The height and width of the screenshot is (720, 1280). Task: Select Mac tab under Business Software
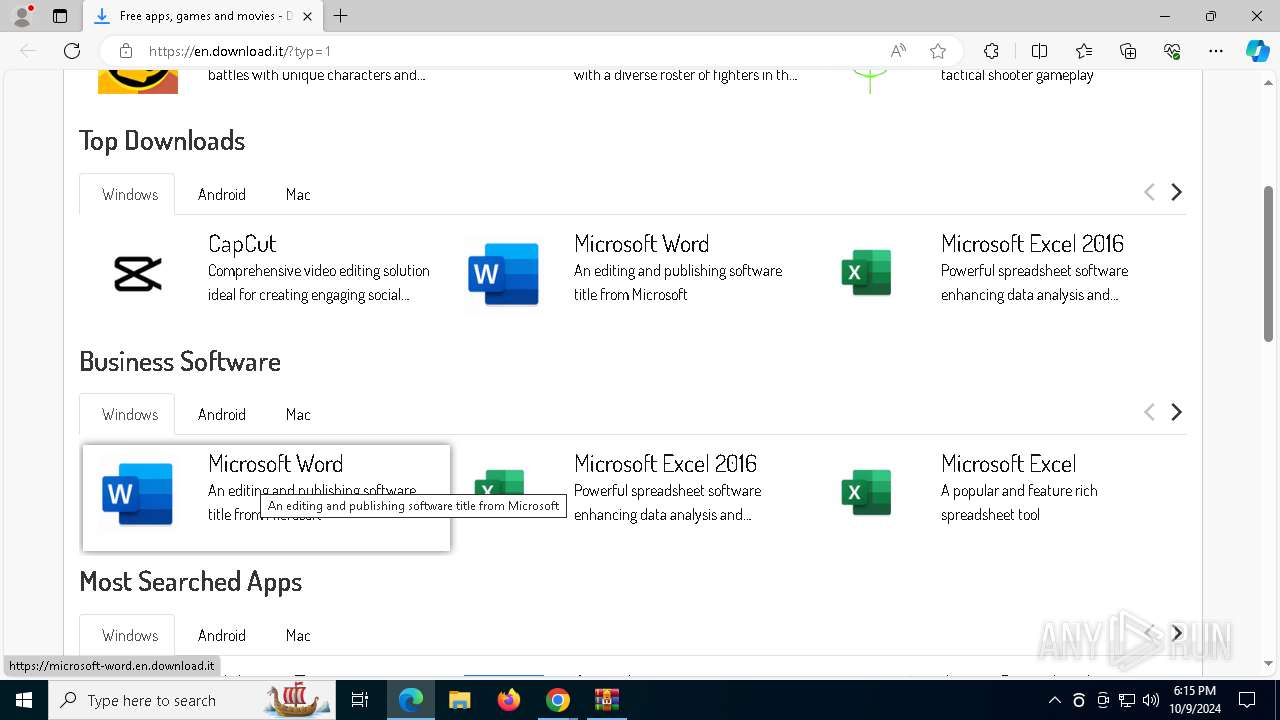tap(298, 414)
